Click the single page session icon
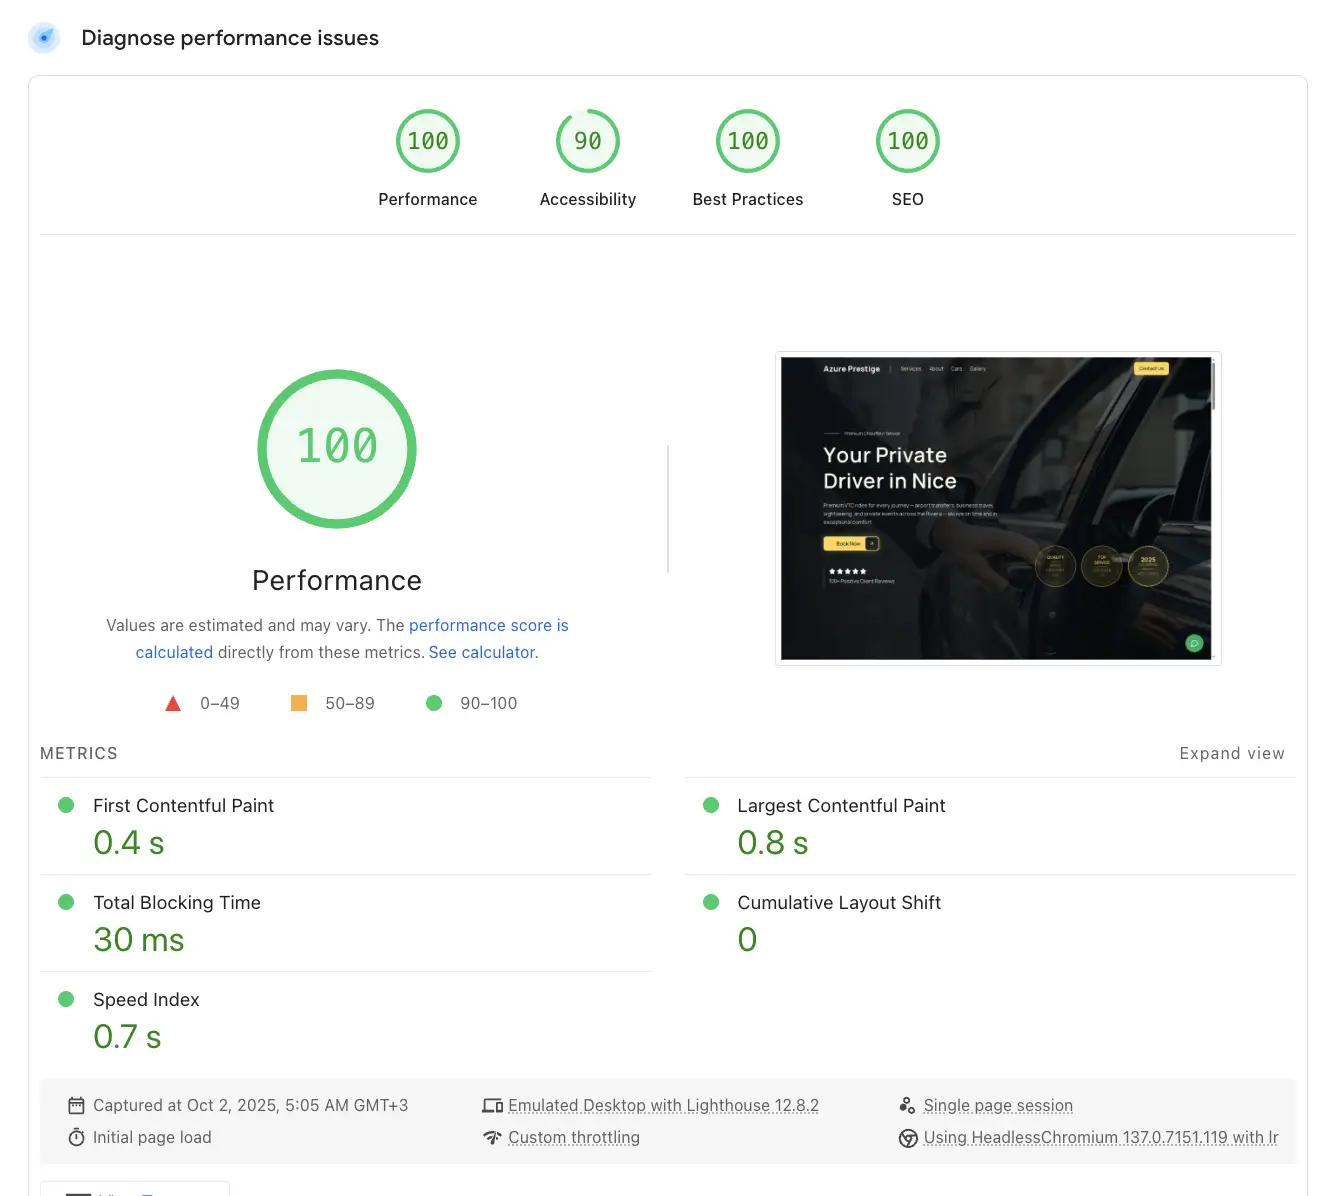This screenshot has width=1342, height=1196. [x=907, y=1105]
